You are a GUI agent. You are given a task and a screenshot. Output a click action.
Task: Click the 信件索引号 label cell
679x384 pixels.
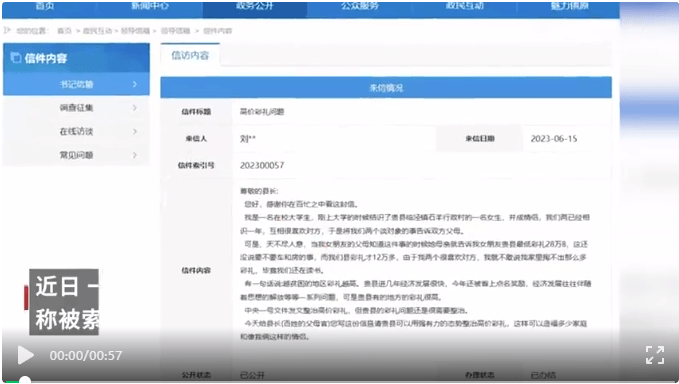196,165
